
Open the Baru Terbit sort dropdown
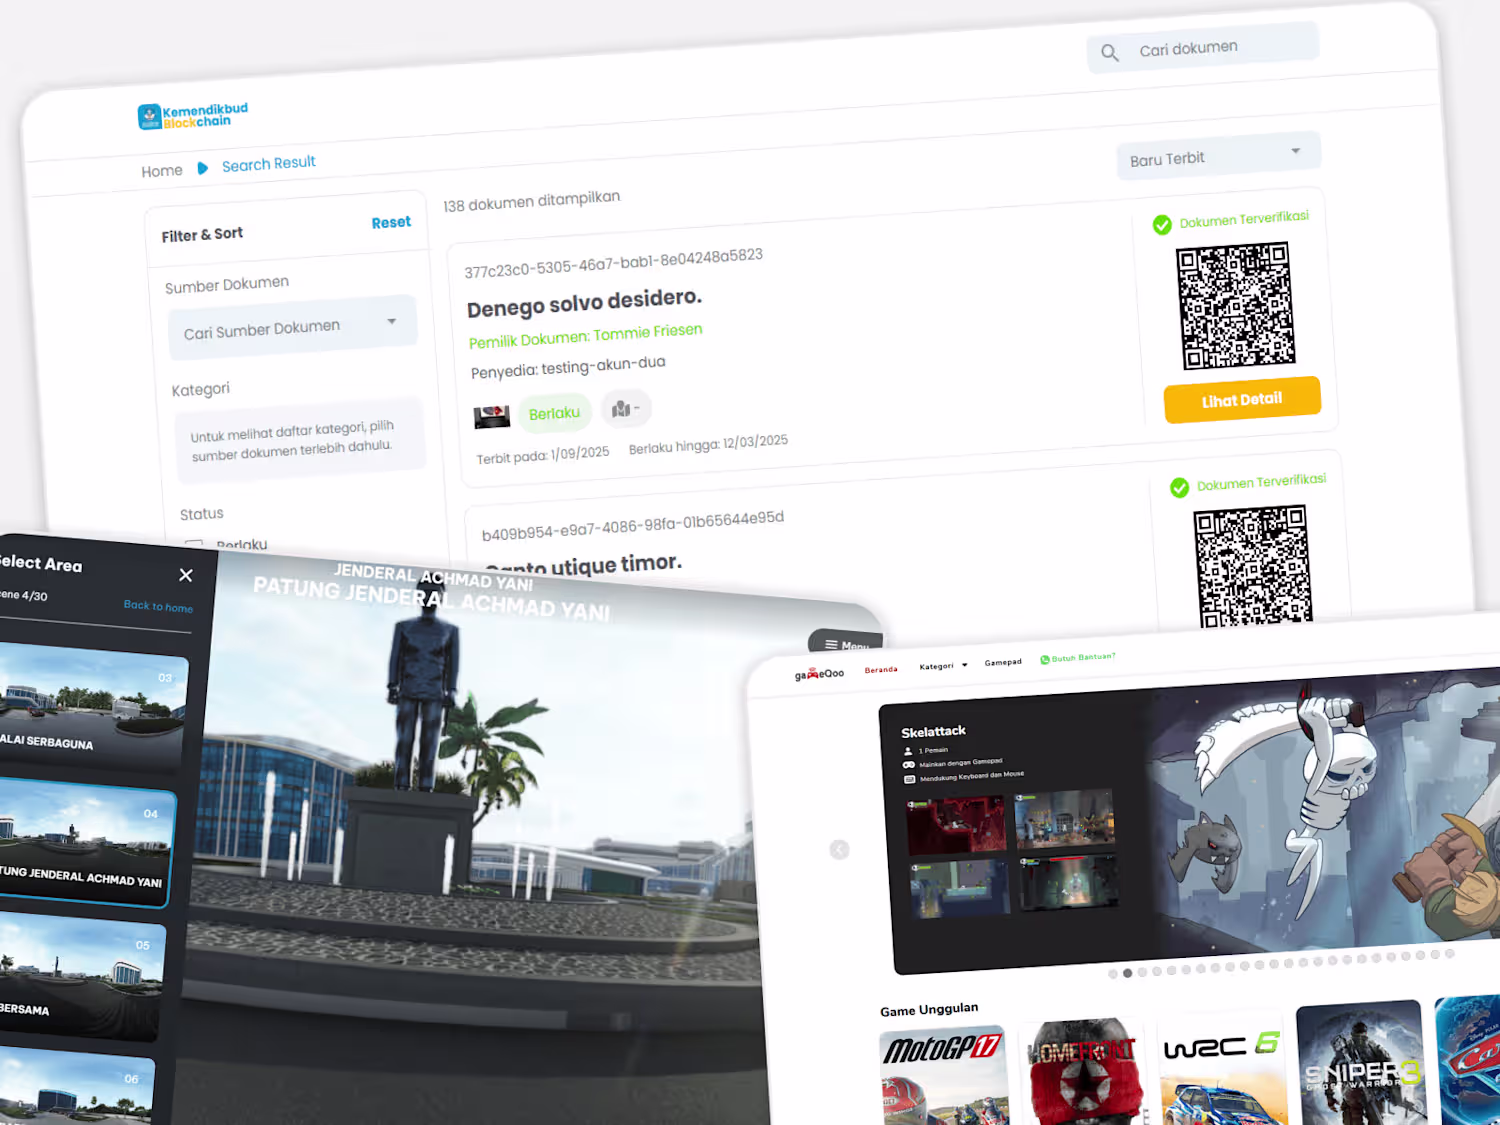1218,156
